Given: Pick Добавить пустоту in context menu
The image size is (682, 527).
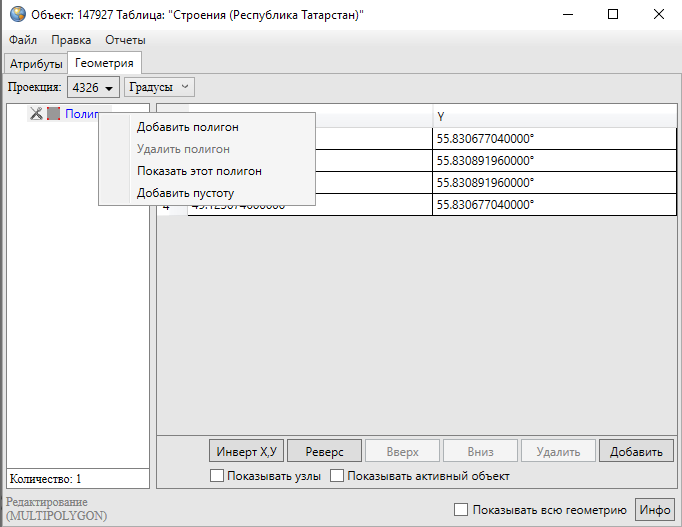Looking at the screenshot, I should point(185,193).
